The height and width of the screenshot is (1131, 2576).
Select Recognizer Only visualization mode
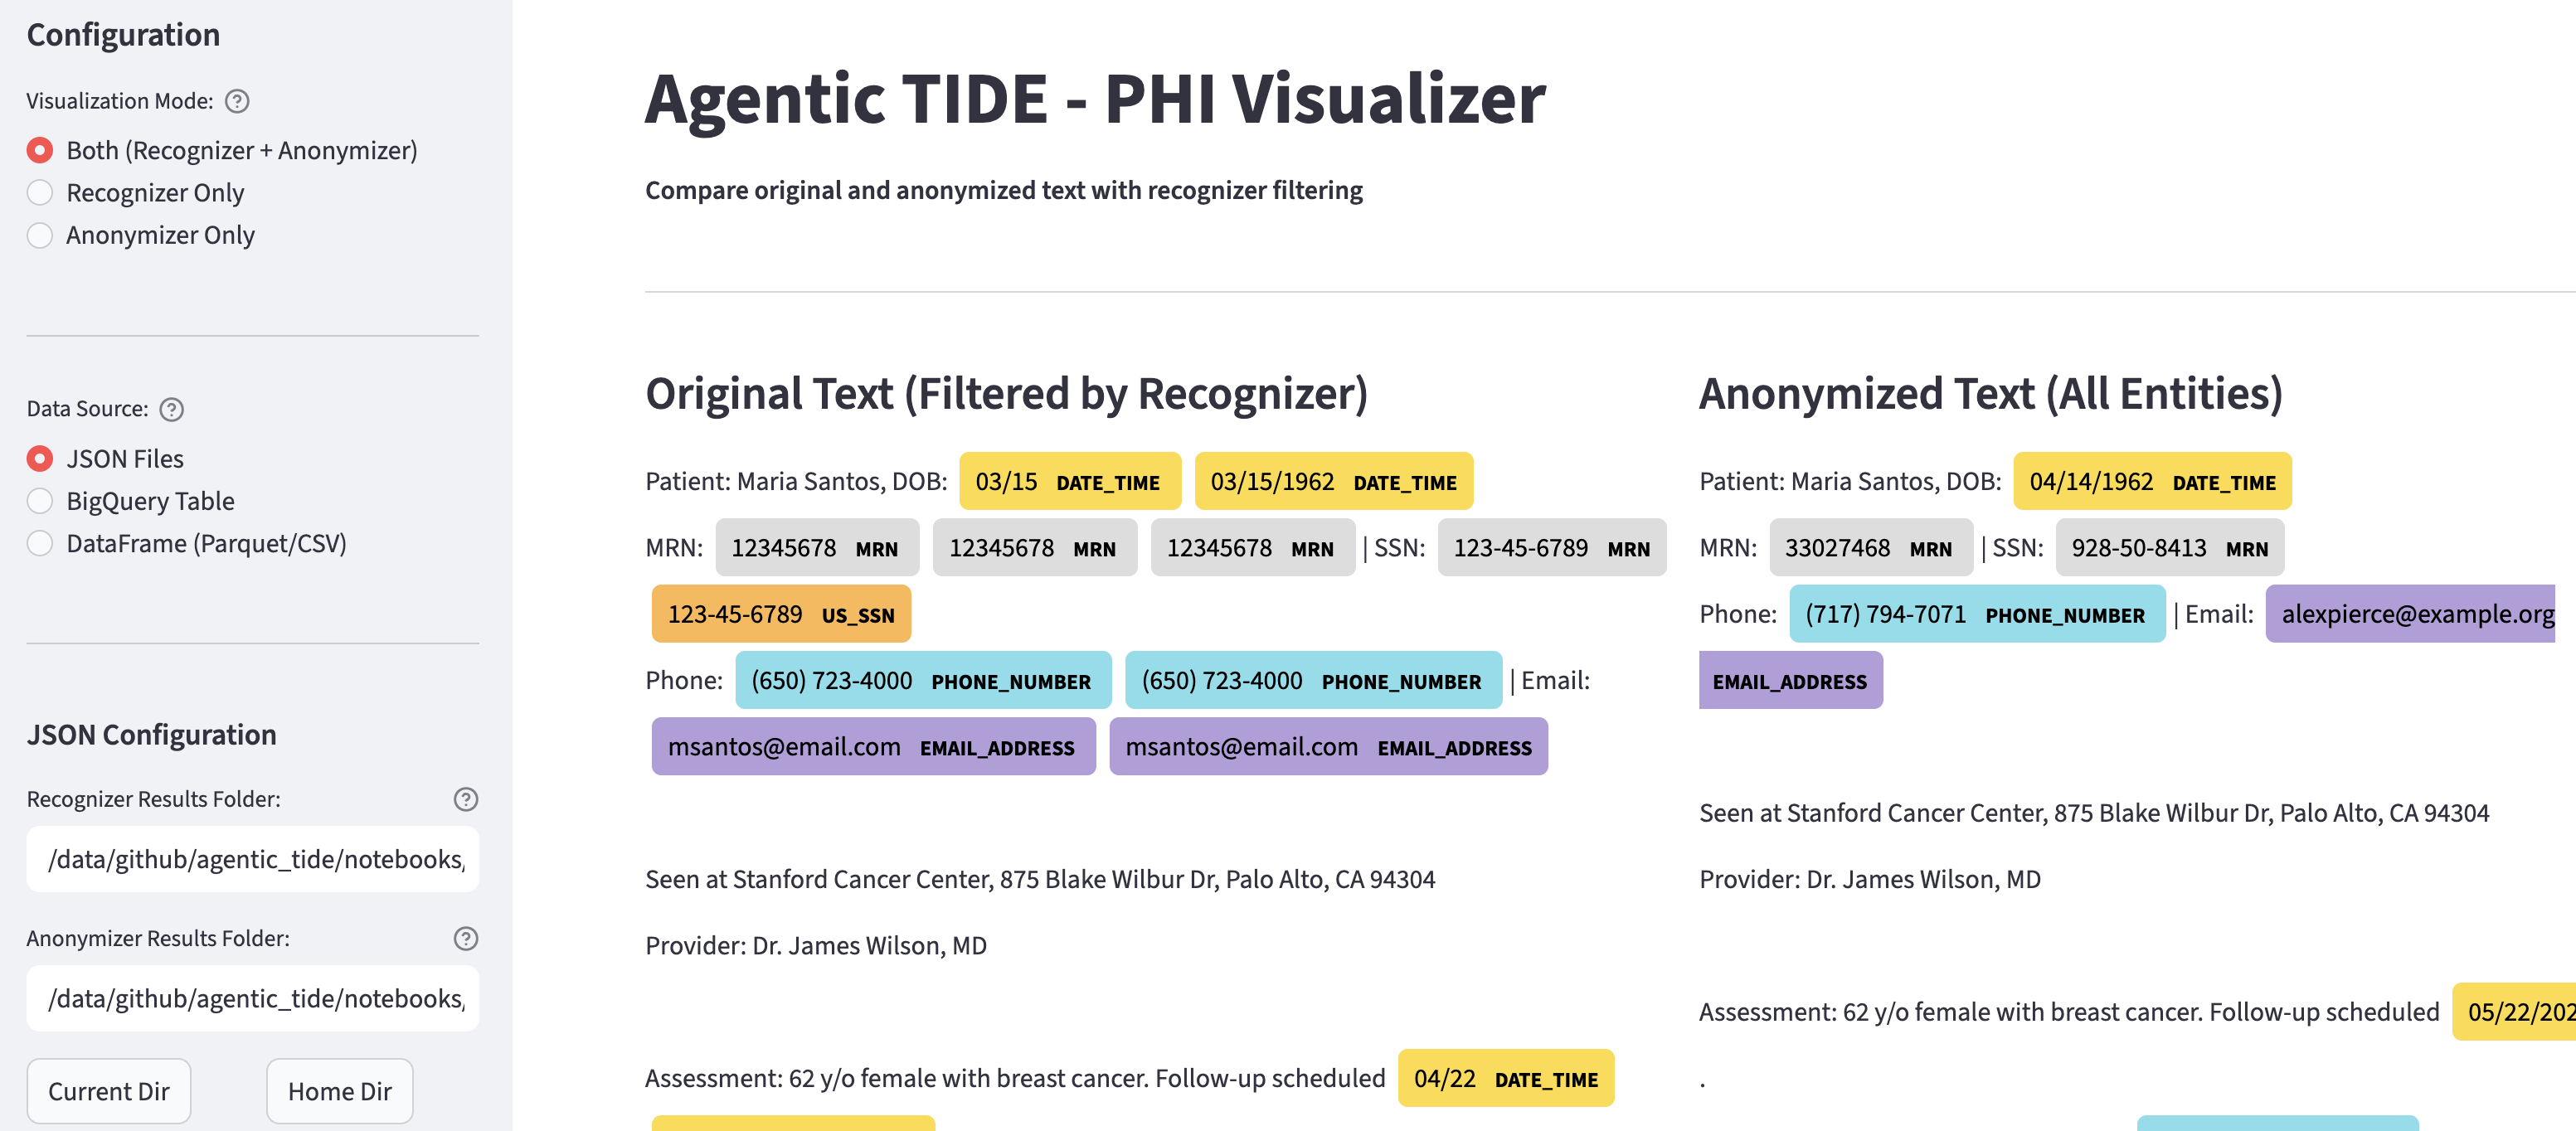point(40,192)
